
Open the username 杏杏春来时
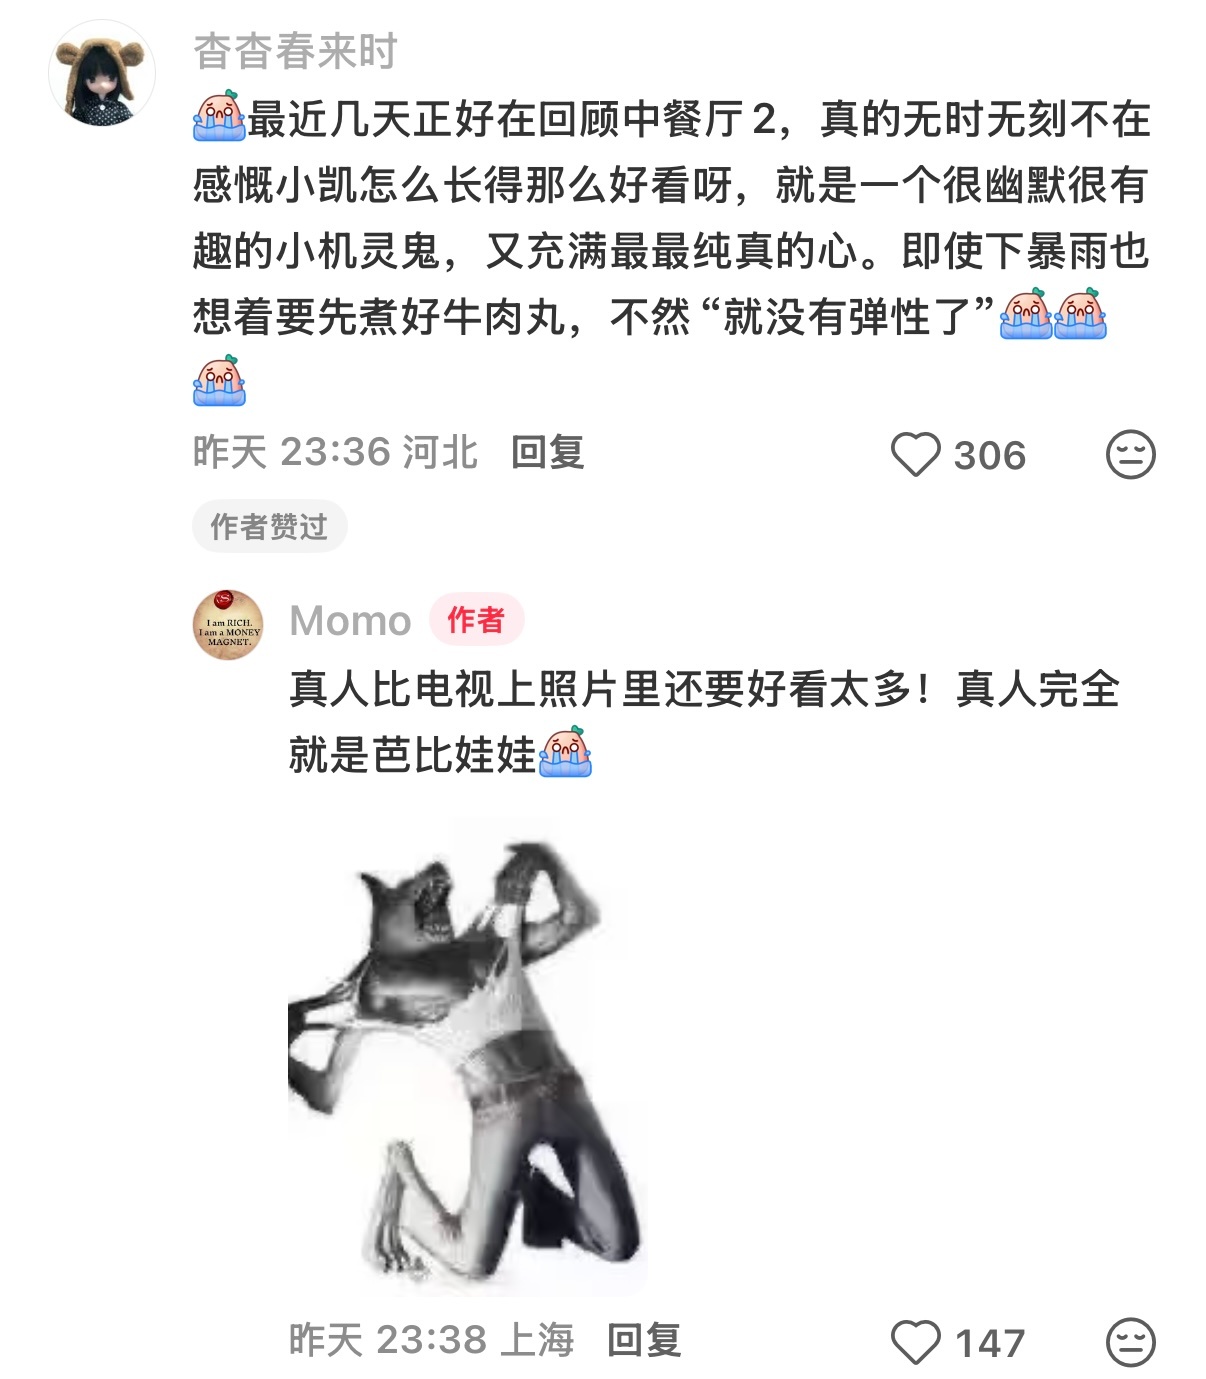(x=295, y=52)
